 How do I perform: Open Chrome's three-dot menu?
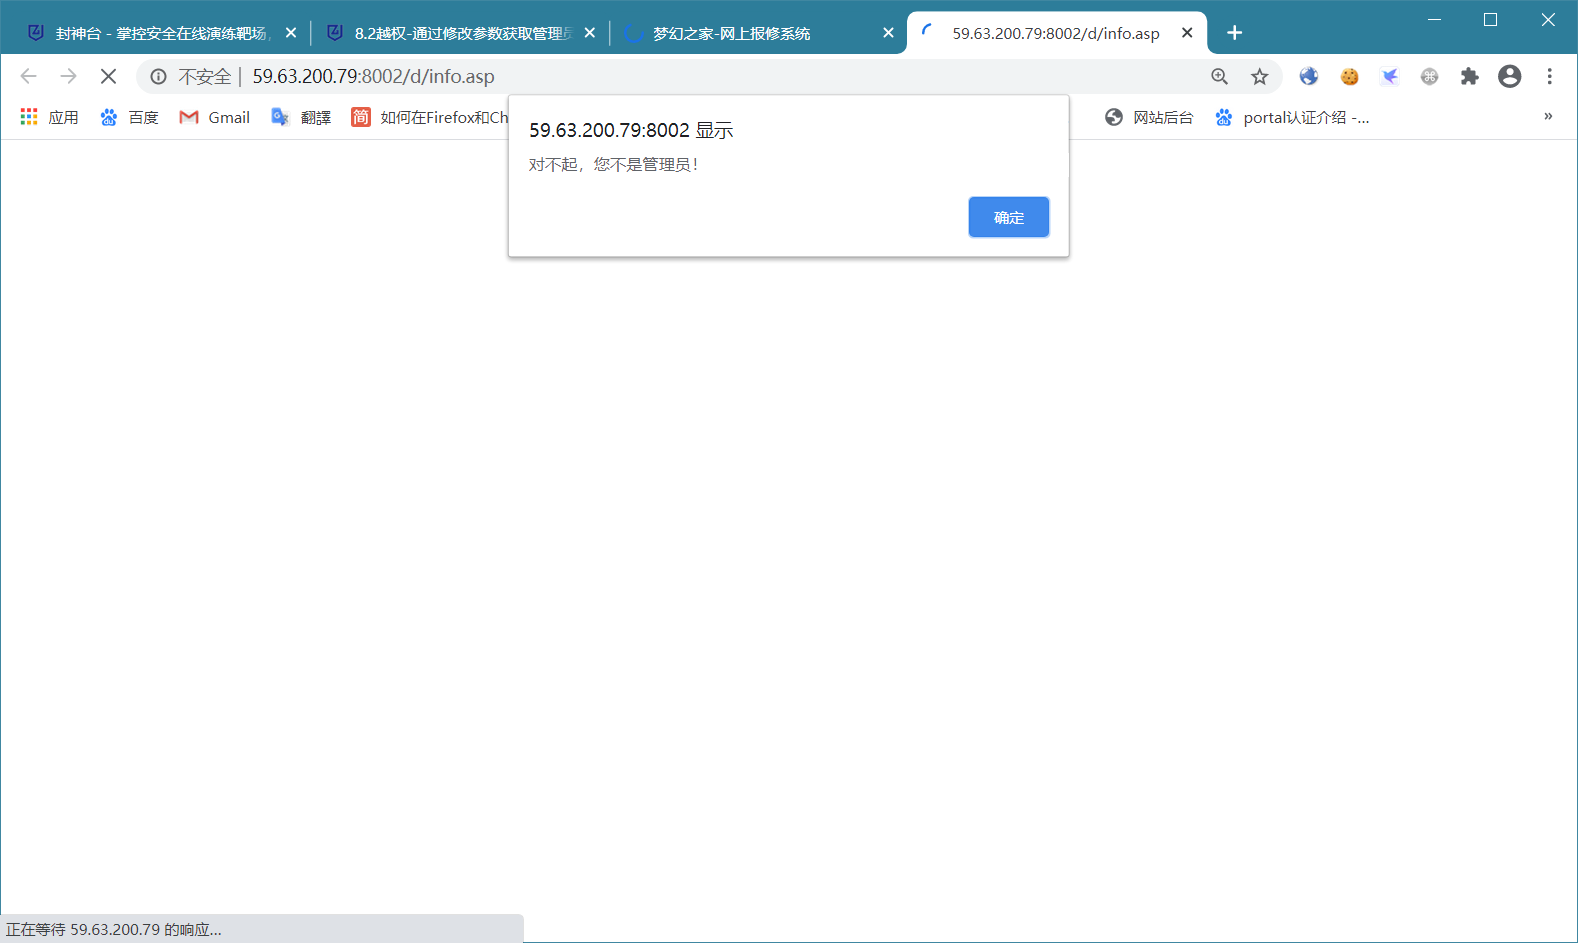point(1549,77)
